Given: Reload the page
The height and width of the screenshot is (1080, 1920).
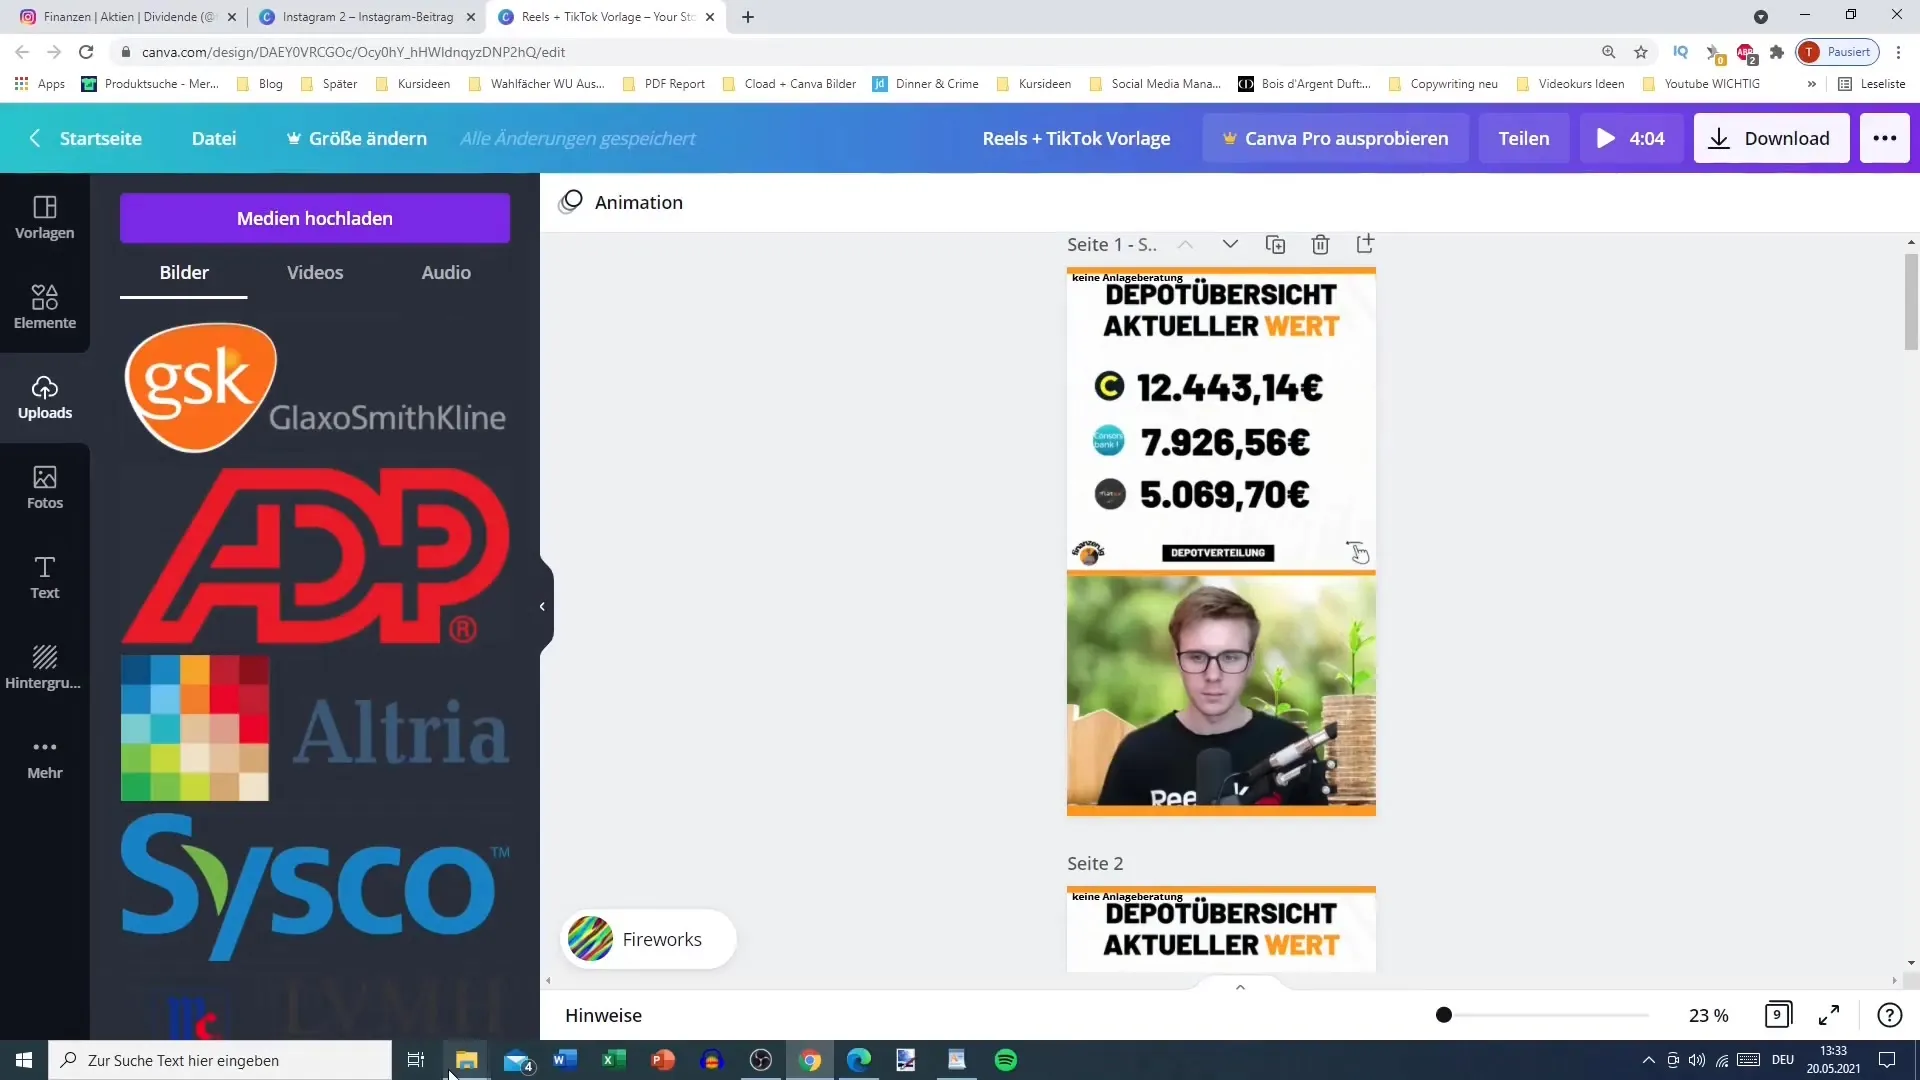Looking at the screenshot, I should tap(87, 52).
